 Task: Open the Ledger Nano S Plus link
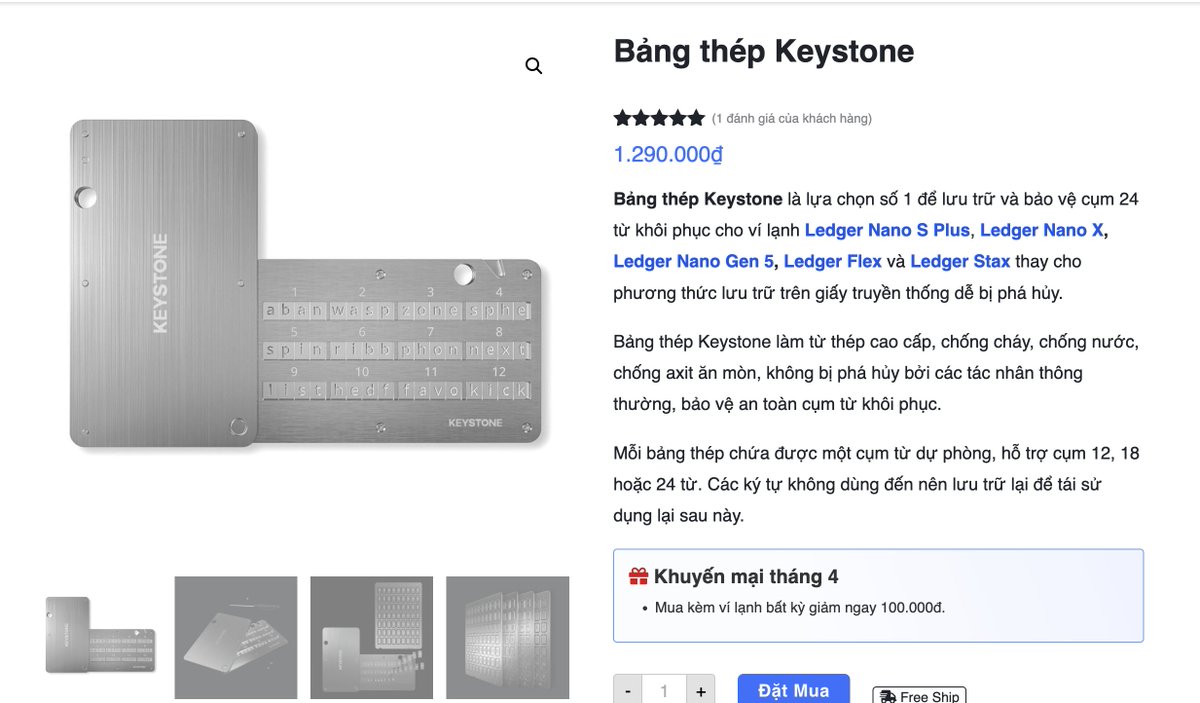pyautogui.click(x=887, y=230)
